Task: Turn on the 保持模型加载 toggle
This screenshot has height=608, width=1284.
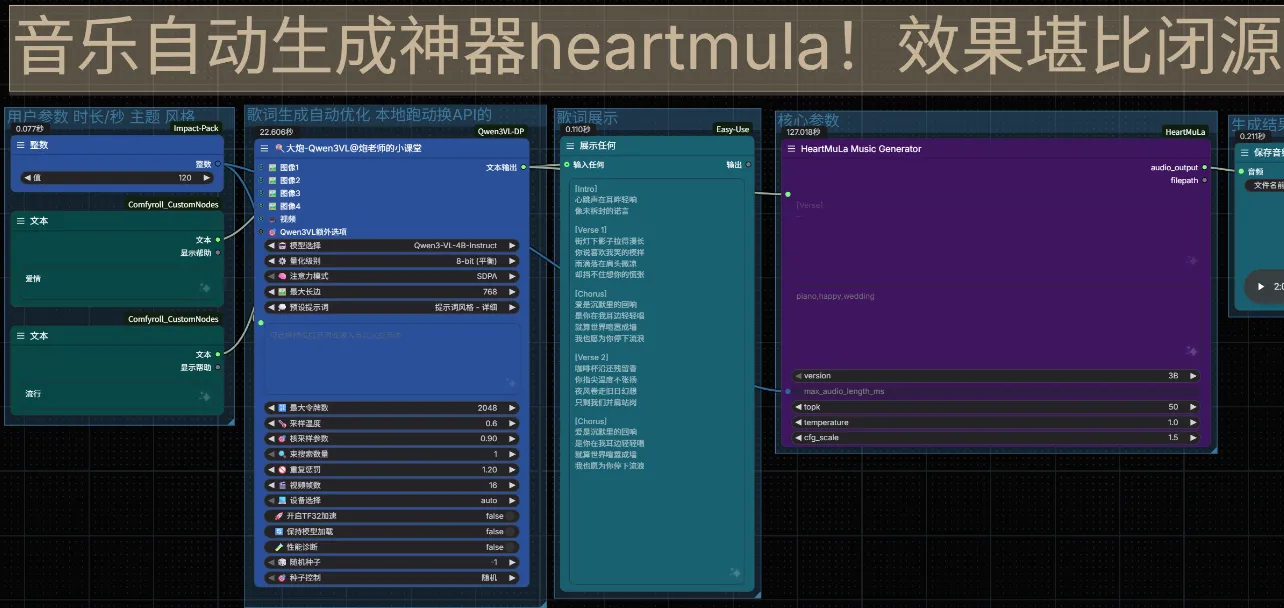Action: (x=509, y=532)
